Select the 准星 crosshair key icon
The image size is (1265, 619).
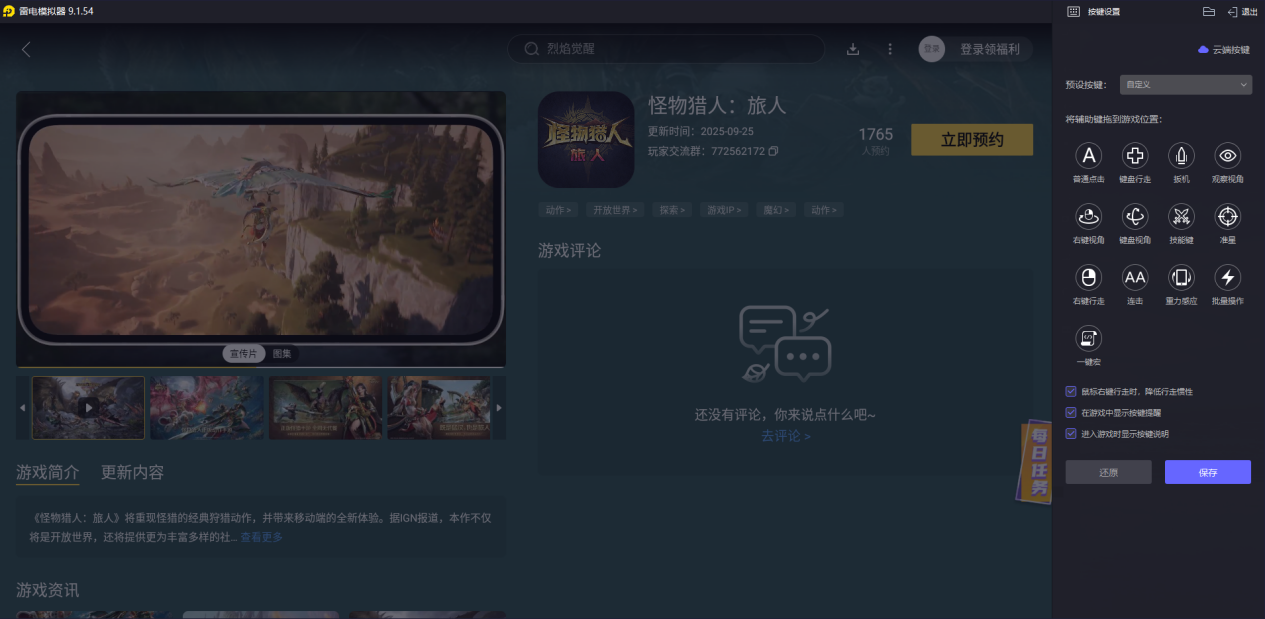pos(1228,216)
